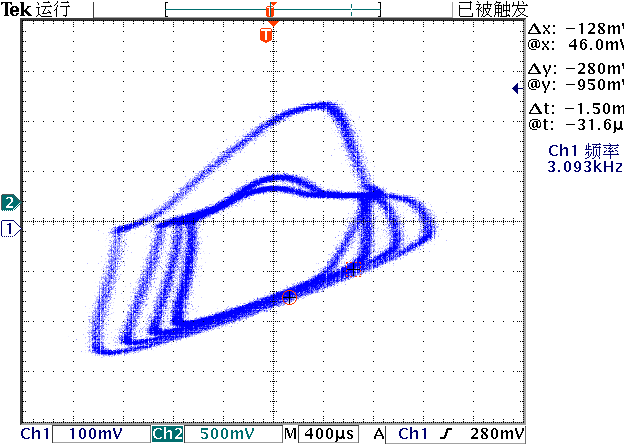Image resolution: width=624 pixels, height=444 pixels.
Task: Click the 运行 run status label
Action: (x=53, y=9)
